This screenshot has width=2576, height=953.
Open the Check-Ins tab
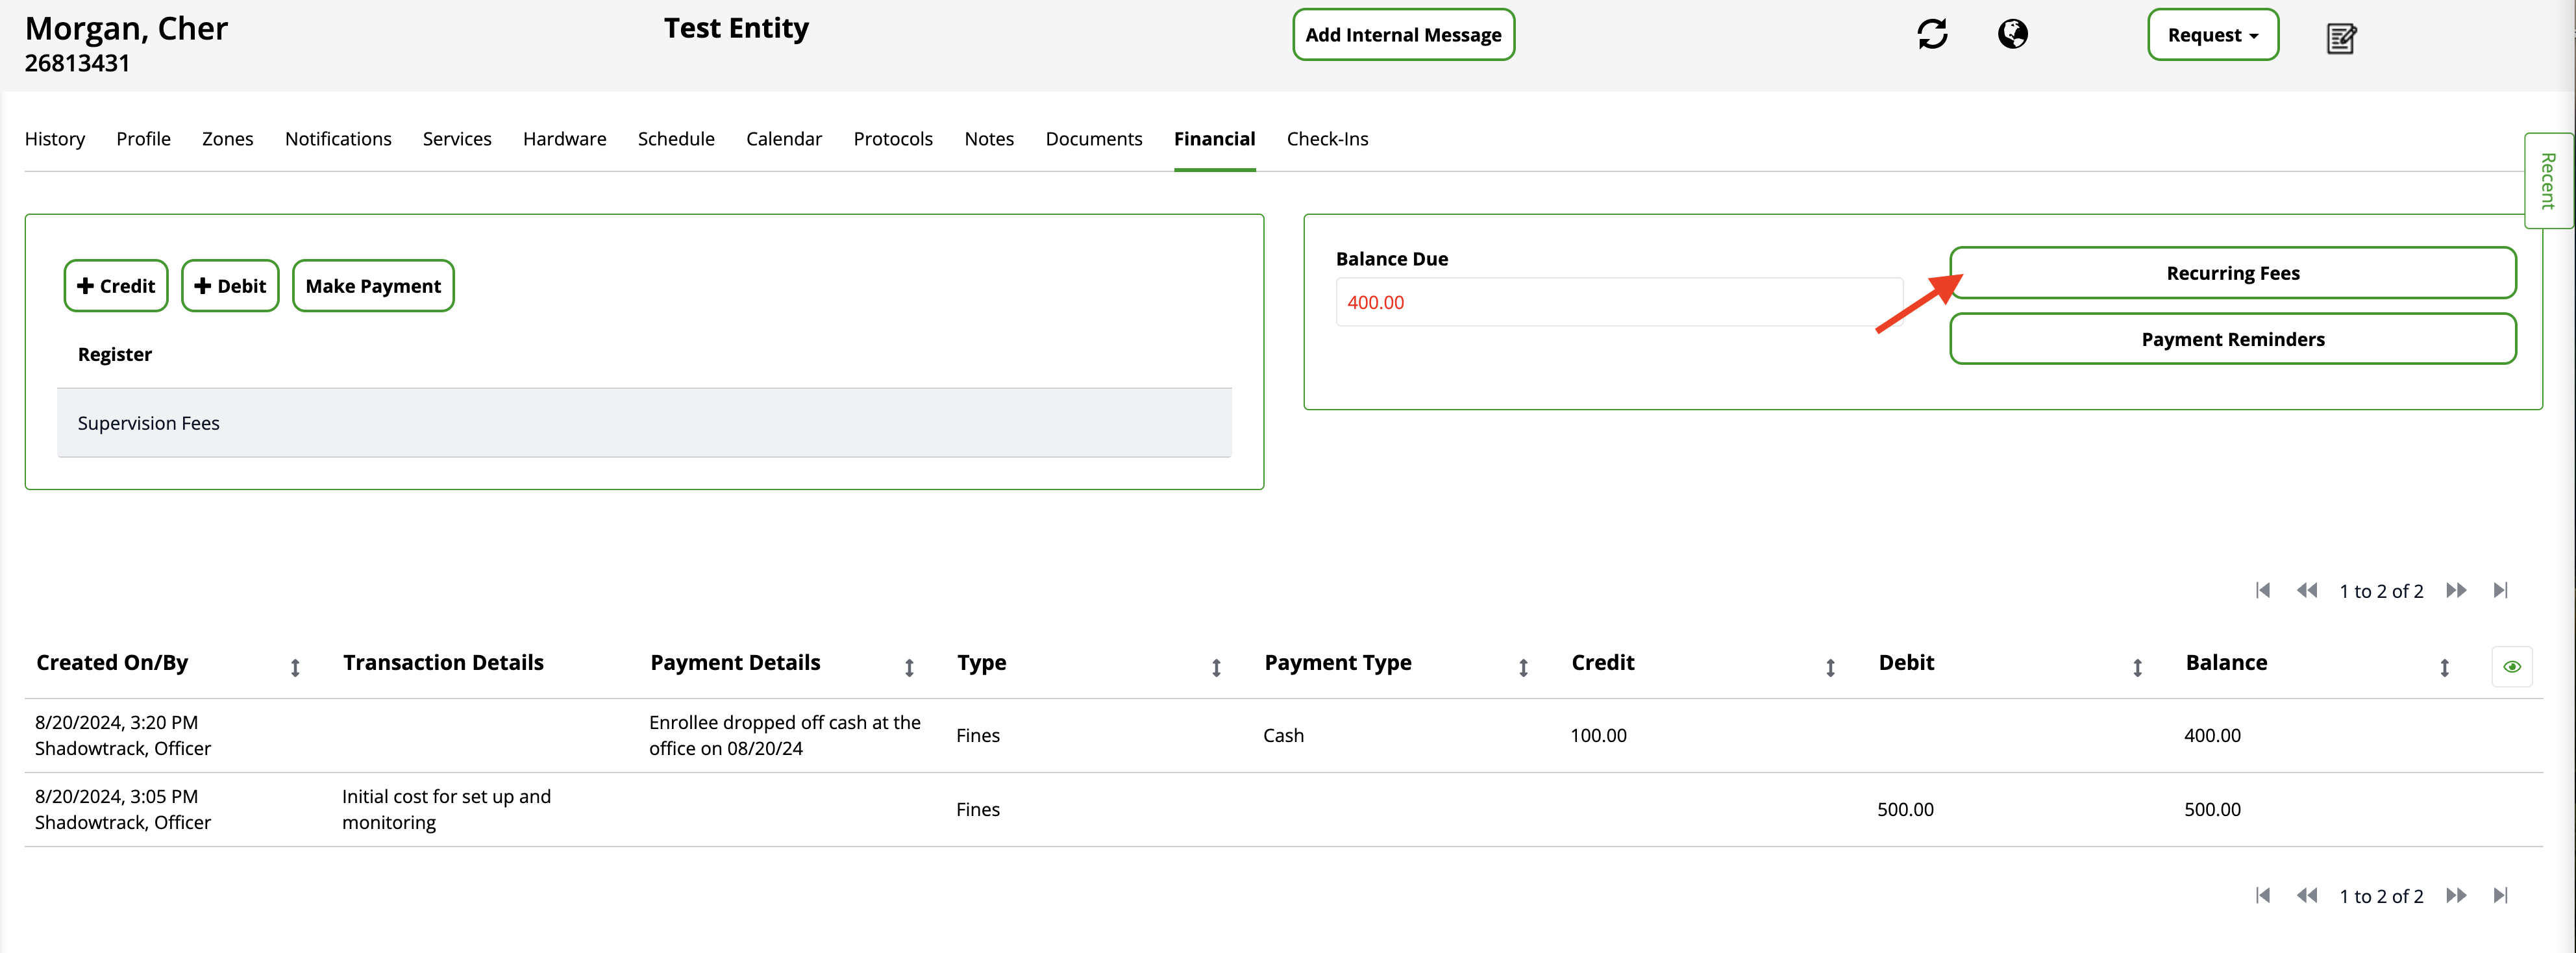tap(1327, 139)
